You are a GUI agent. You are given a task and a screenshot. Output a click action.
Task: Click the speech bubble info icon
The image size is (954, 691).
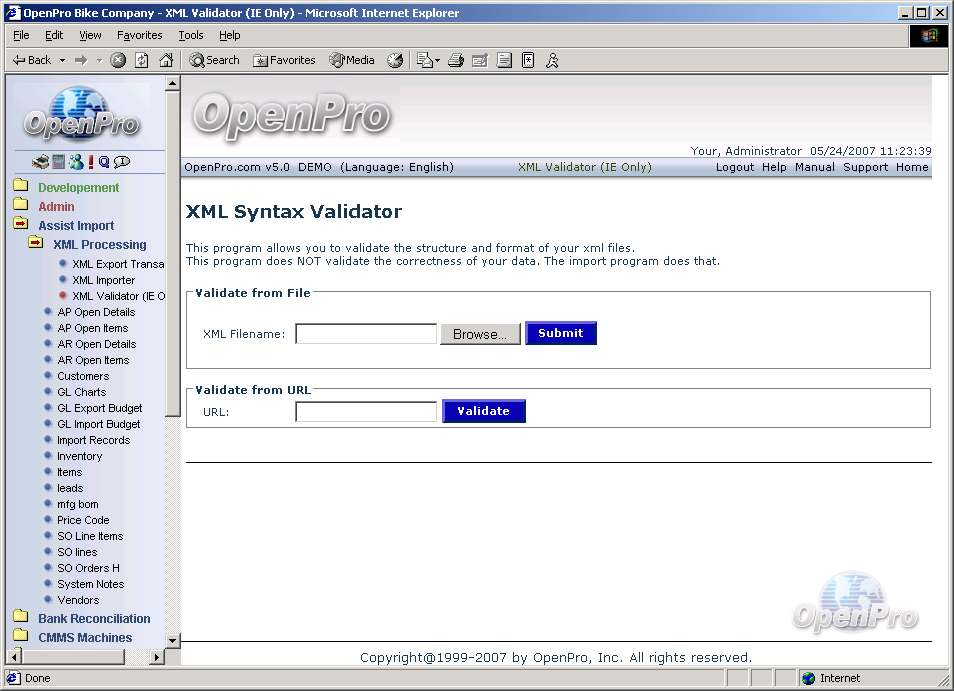point(122,162)
